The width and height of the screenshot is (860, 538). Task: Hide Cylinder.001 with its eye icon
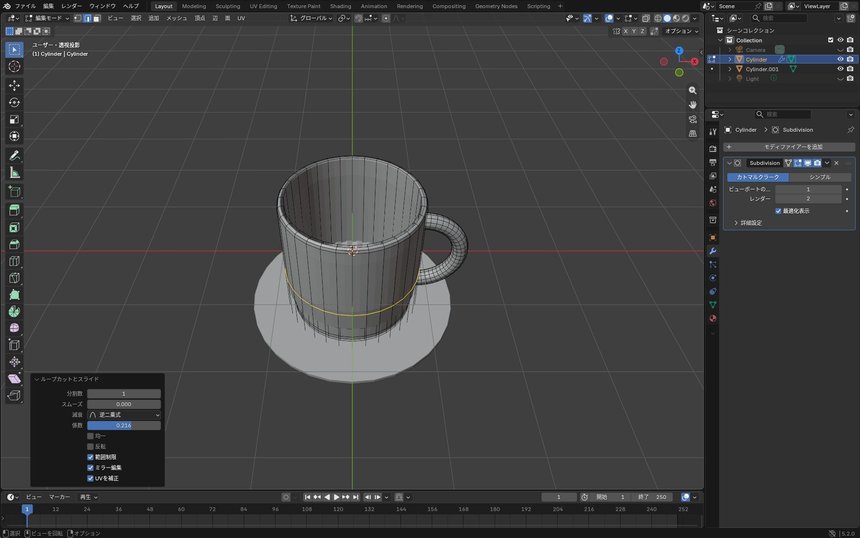(840, 69)
